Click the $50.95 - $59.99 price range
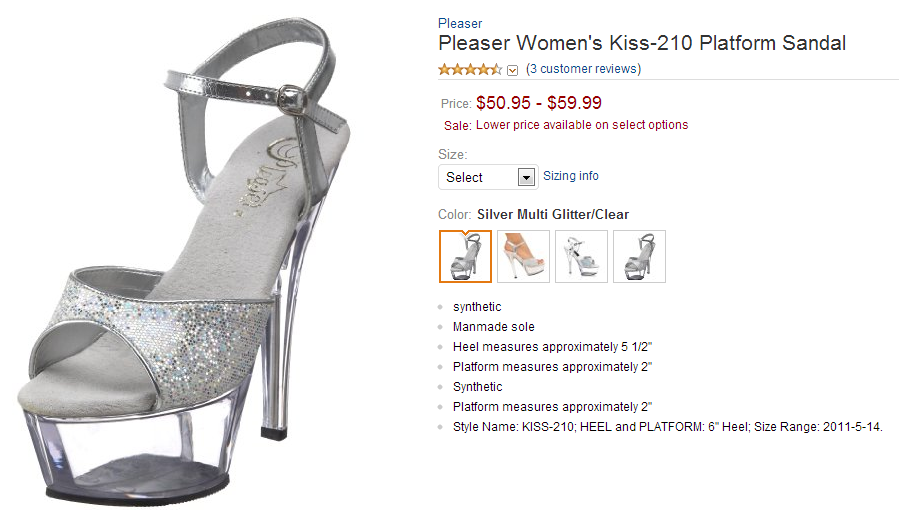 click(539, 102)
